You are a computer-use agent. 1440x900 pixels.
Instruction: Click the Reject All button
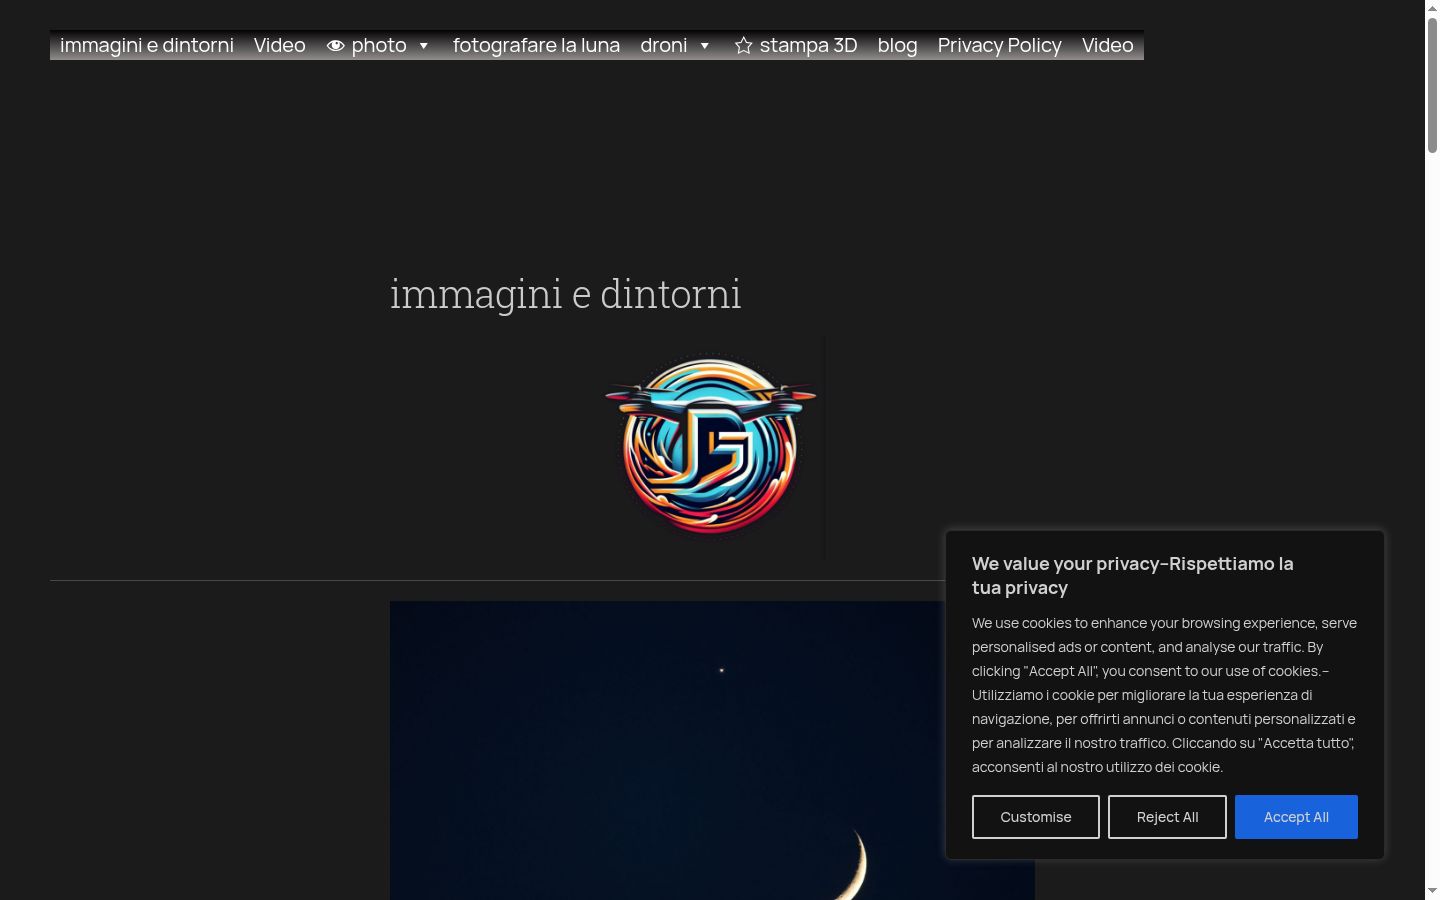(1167, 817)
